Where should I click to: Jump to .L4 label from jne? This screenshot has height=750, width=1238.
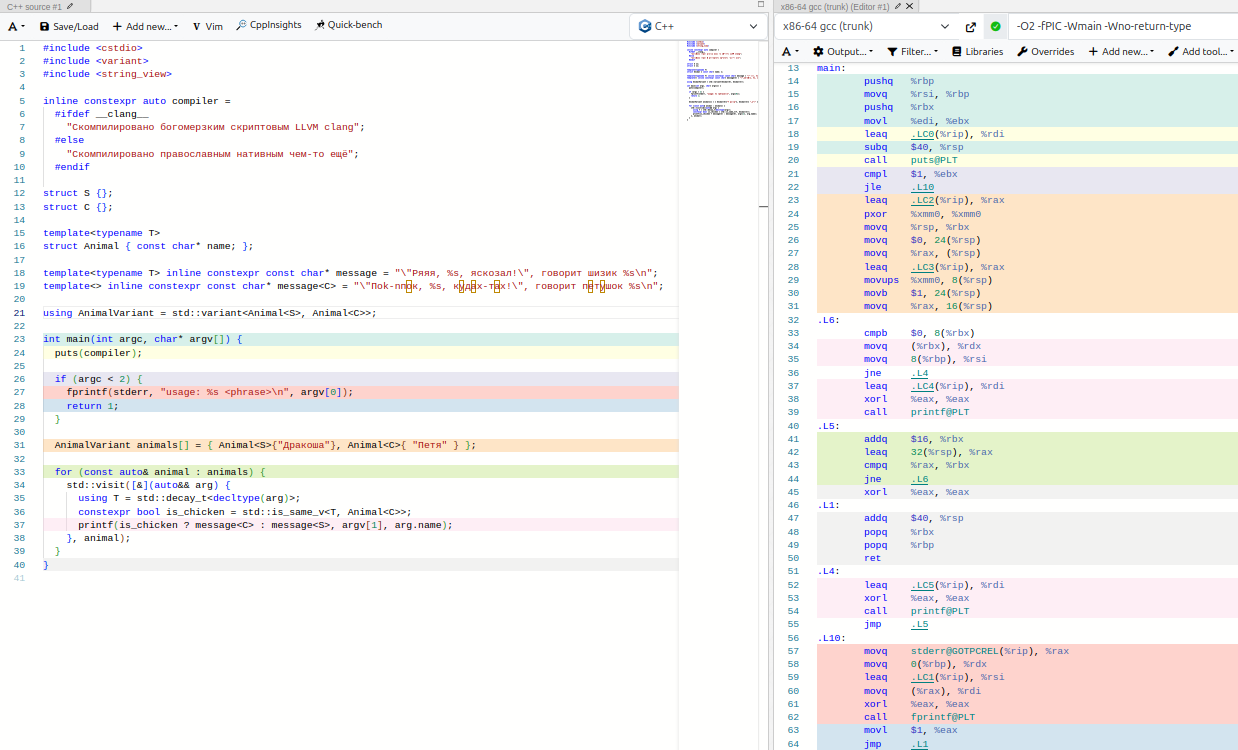point(919,373)
